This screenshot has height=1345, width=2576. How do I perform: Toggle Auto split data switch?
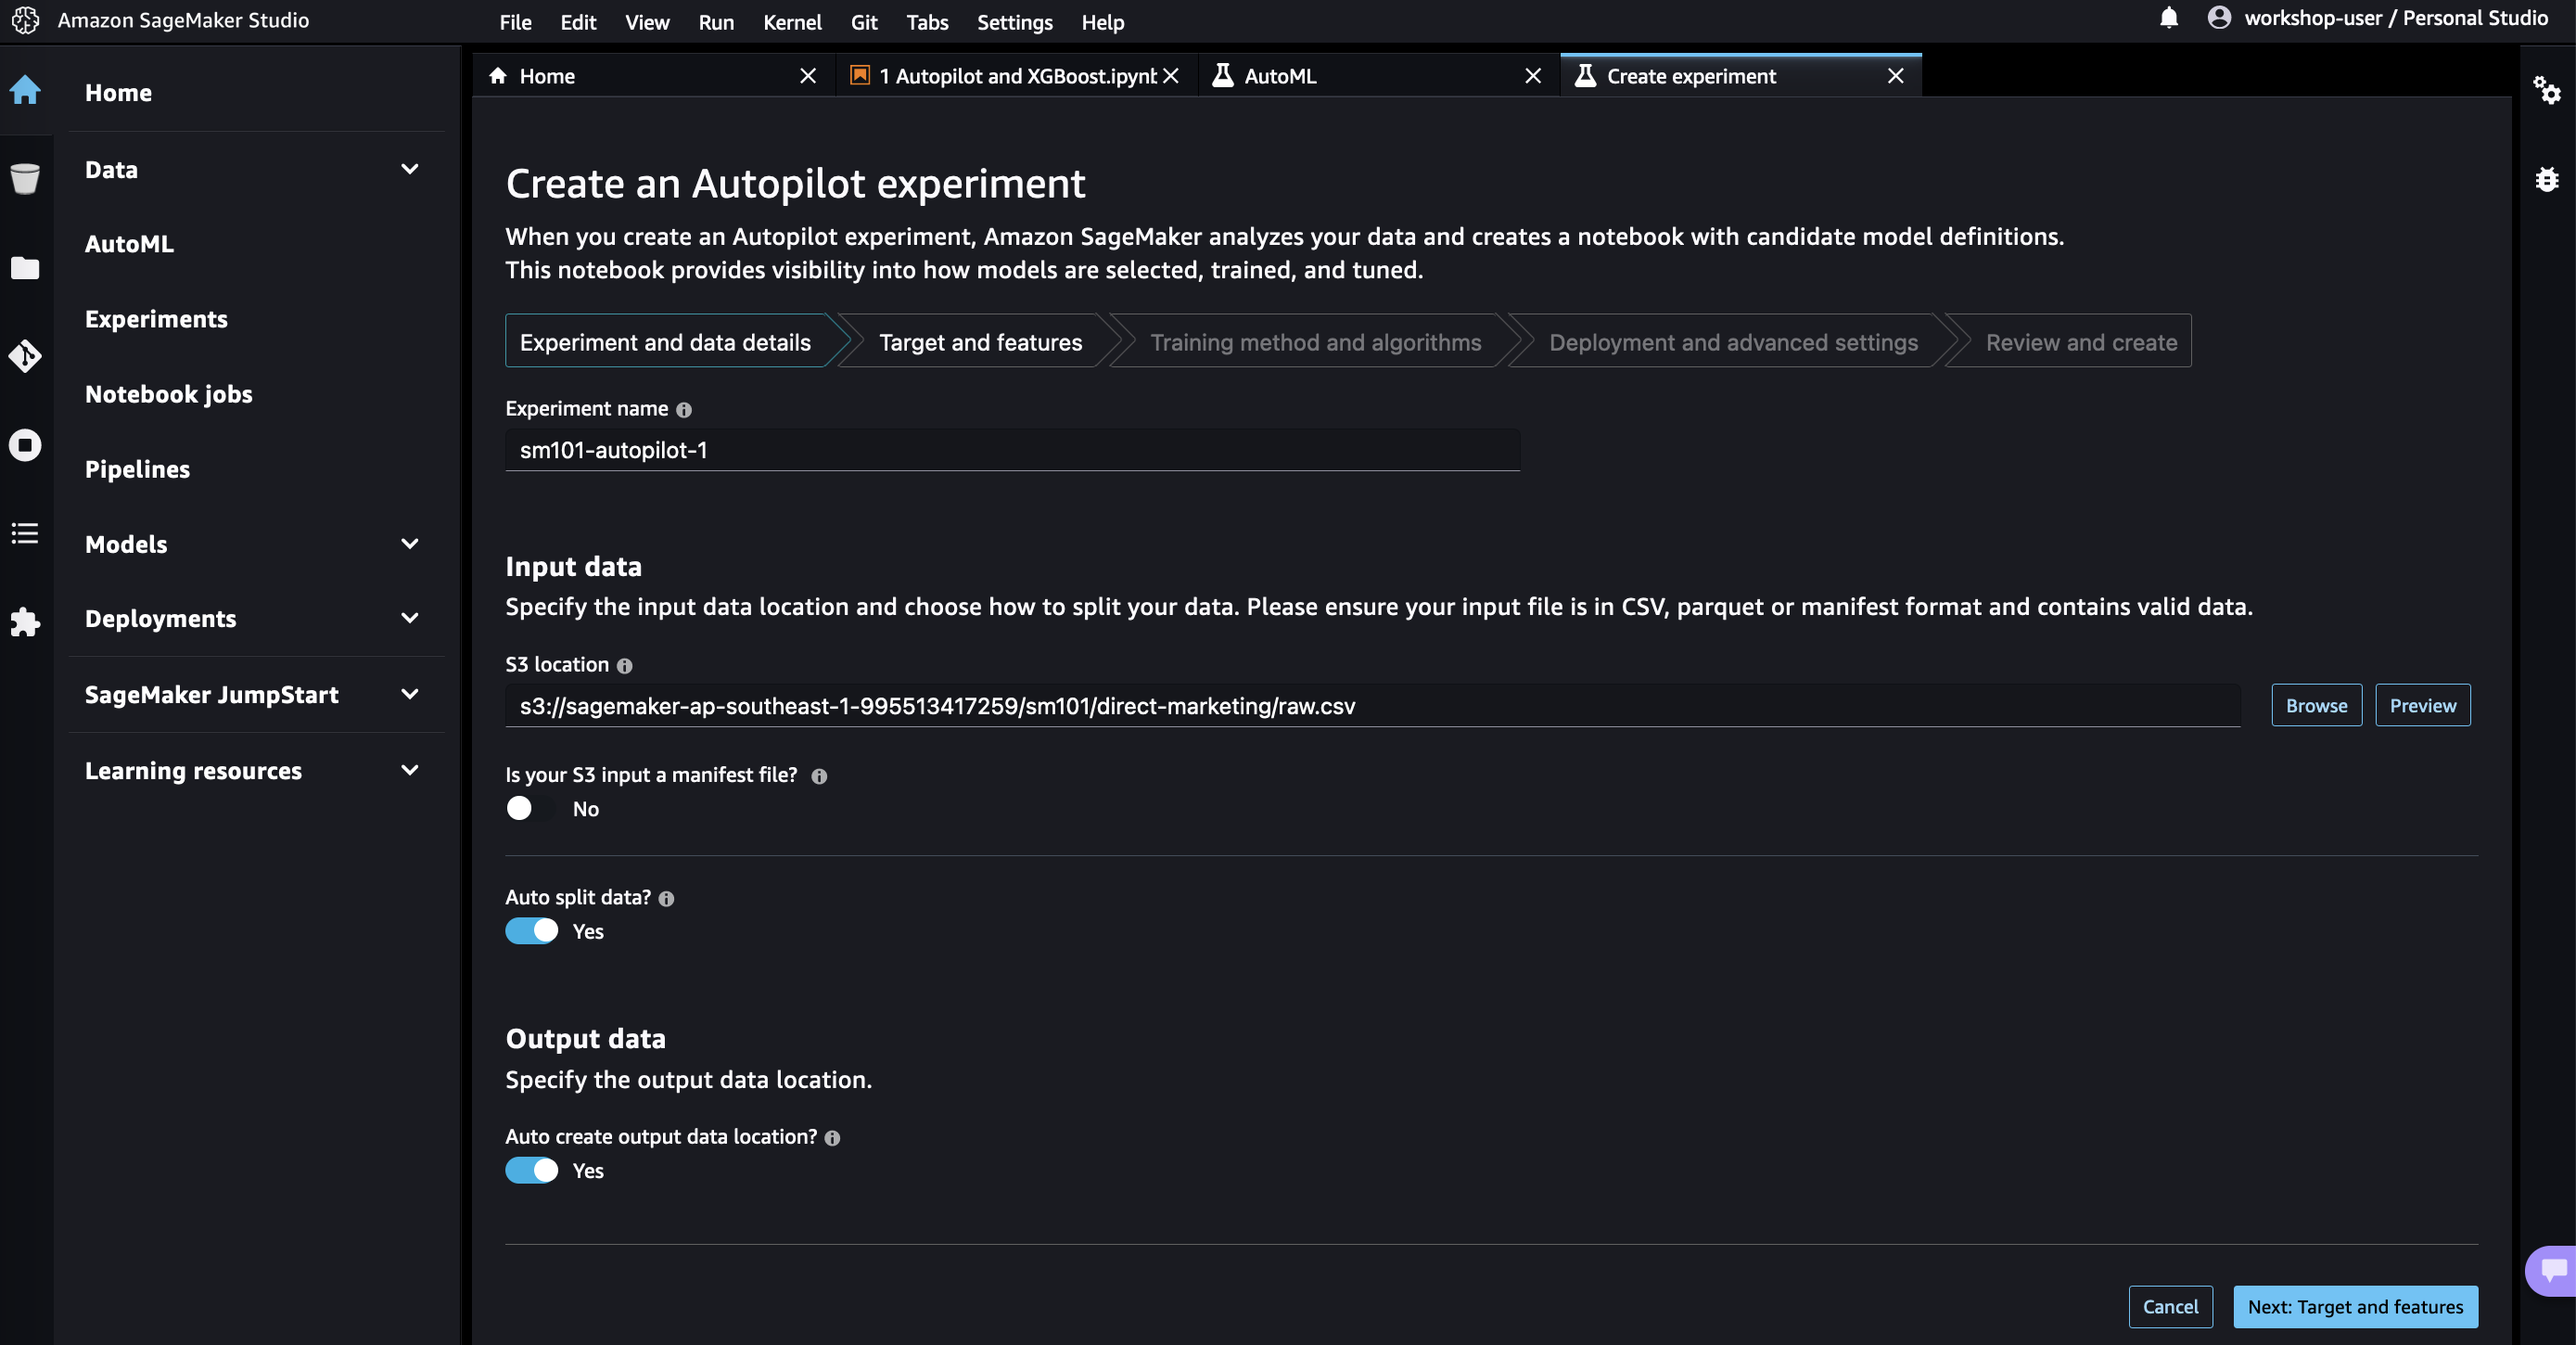click(x=531, y=931)
